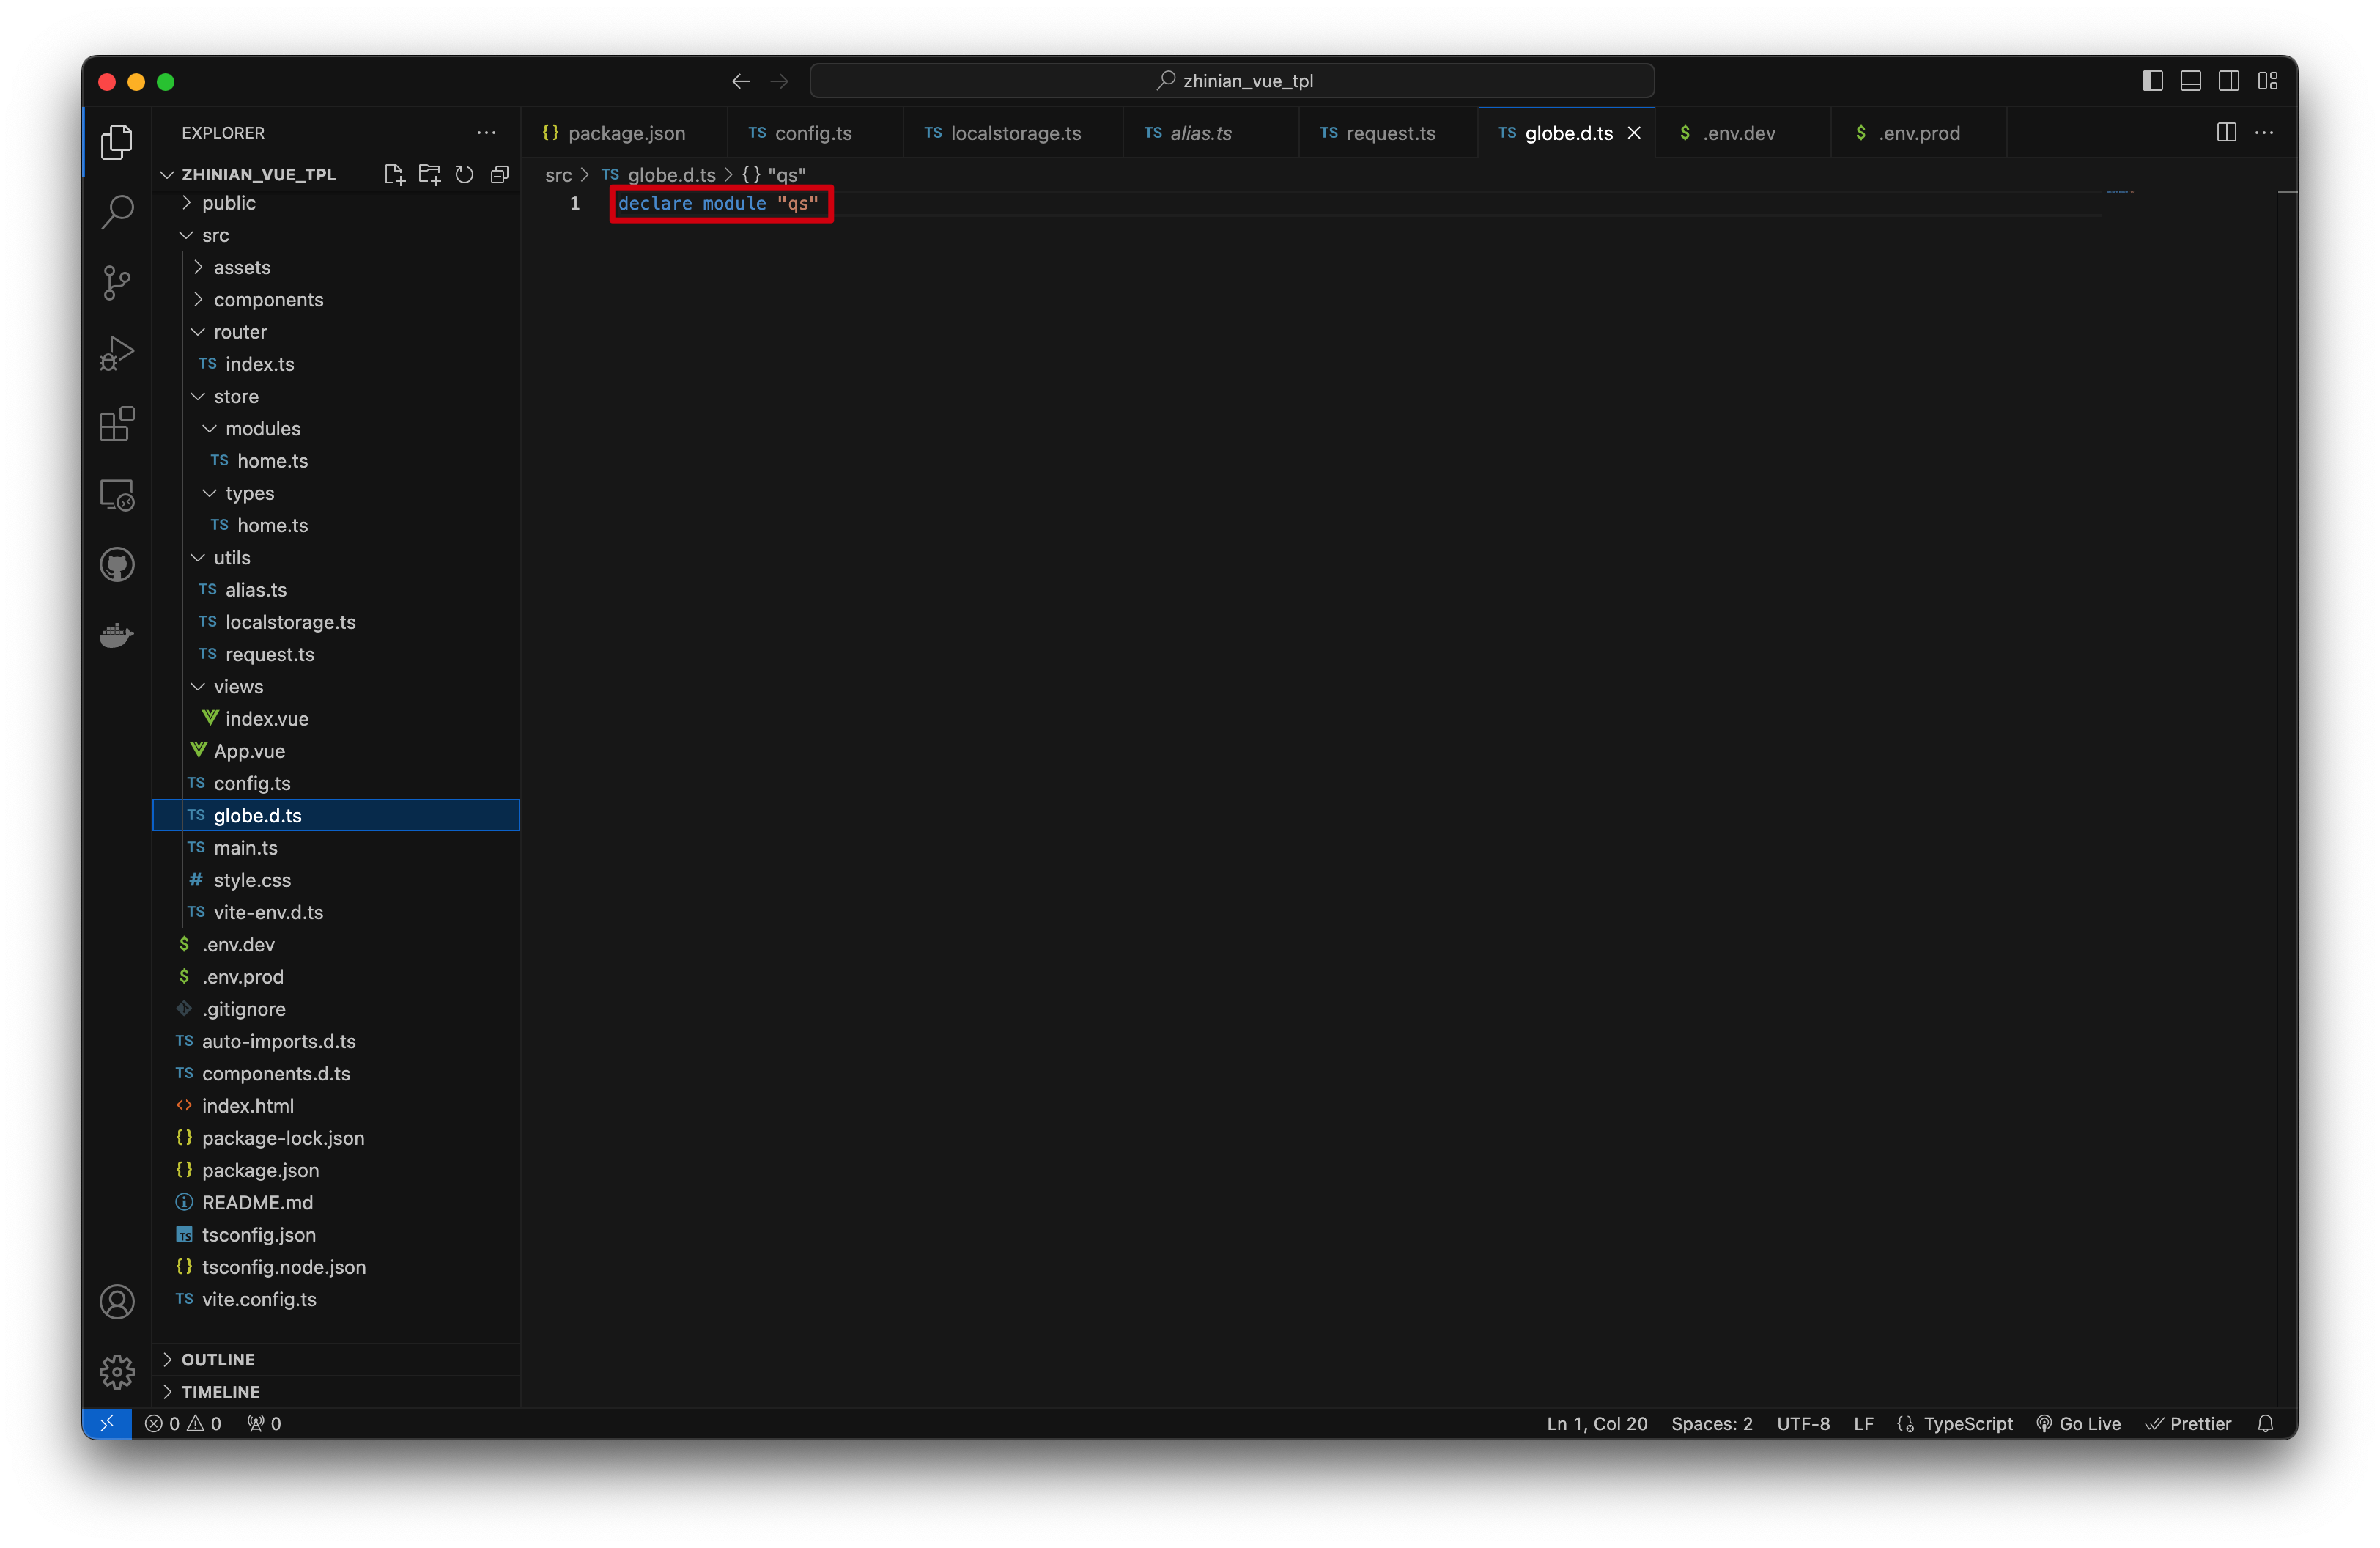Image resolution: width=2380 pixels, height=1548 pixels.
Task: Open App.vue in the explorer
Action: (x=336, y=751)
